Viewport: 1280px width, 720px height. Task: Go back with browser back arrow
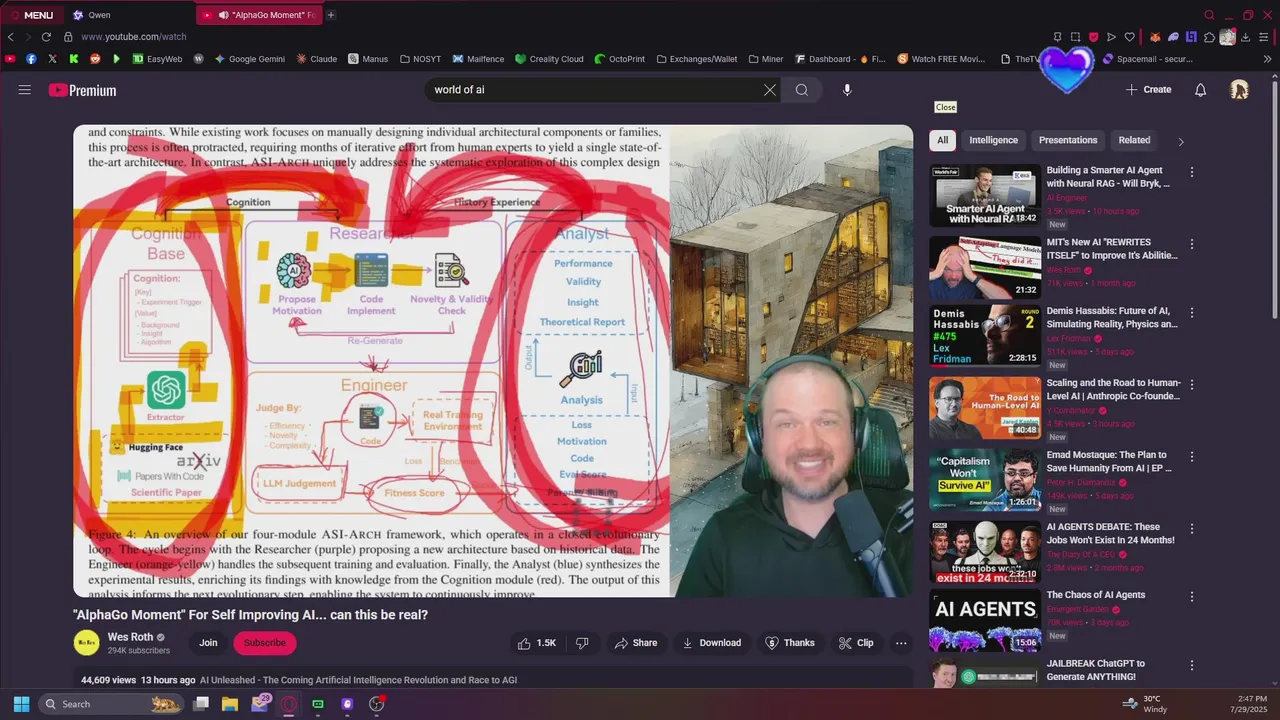tap(11, 37)
